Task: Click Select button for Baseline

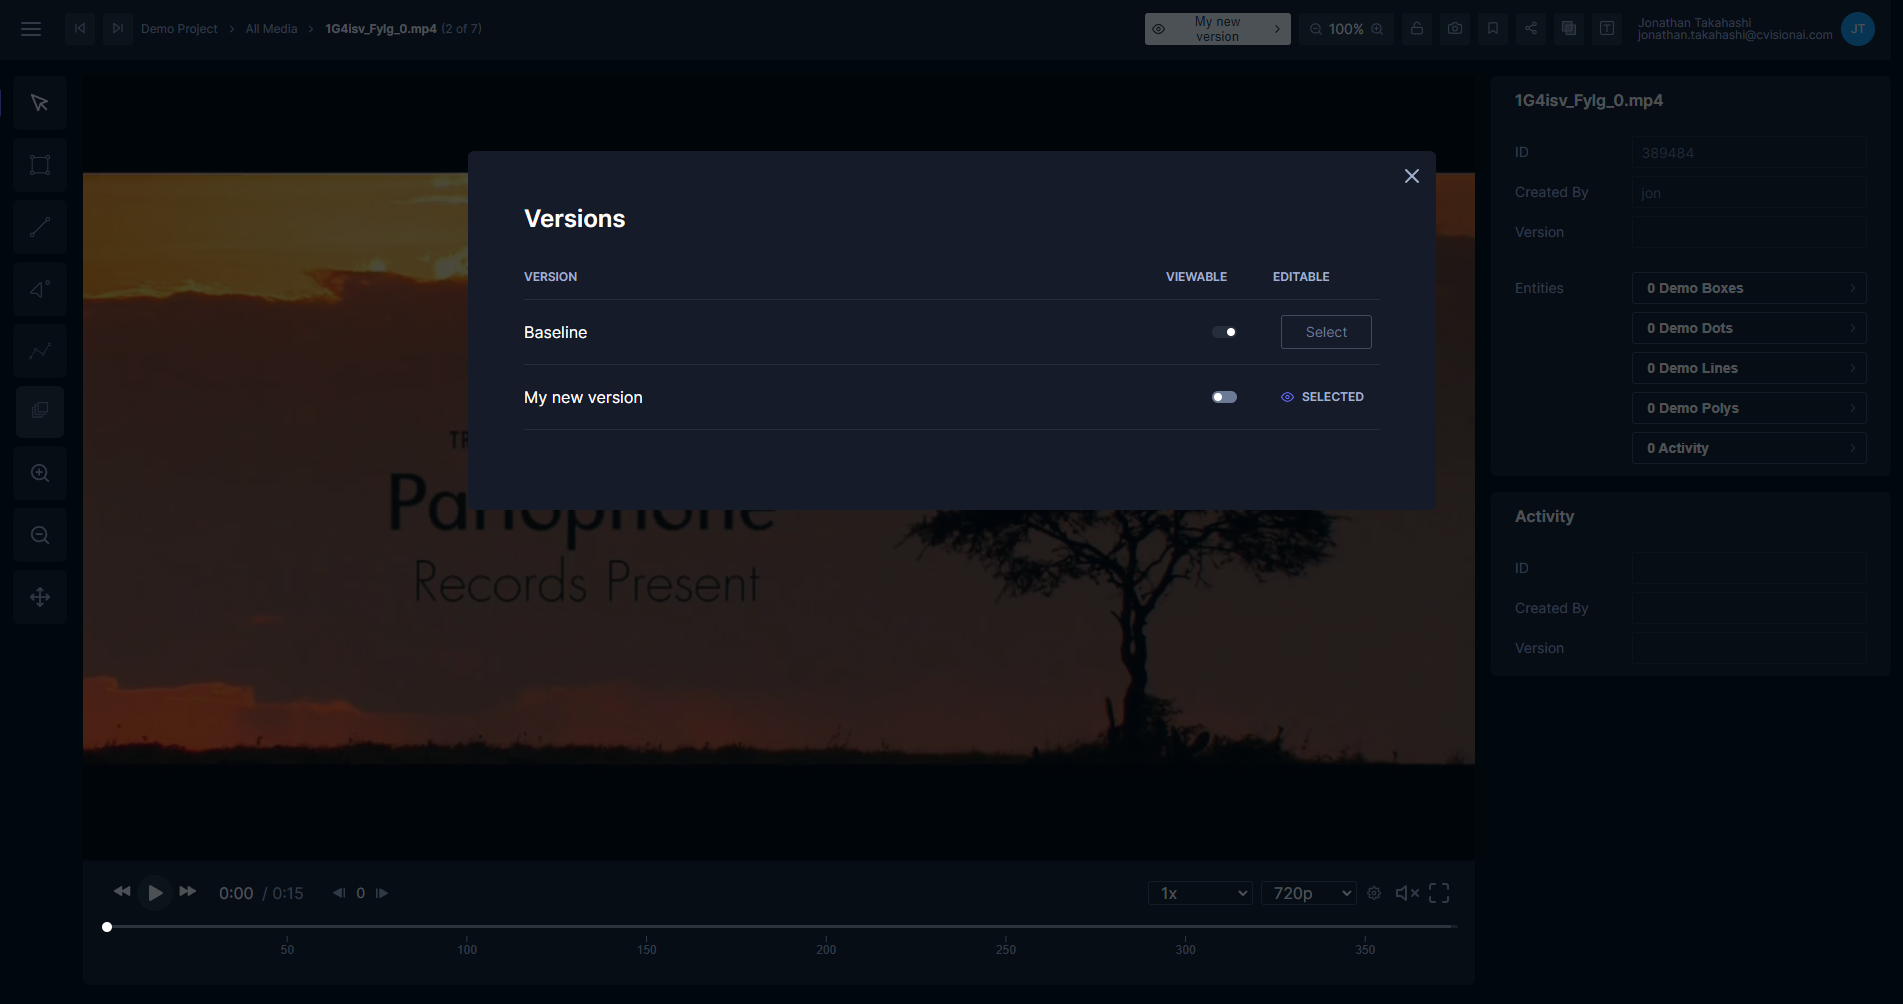Action: 1326,332
